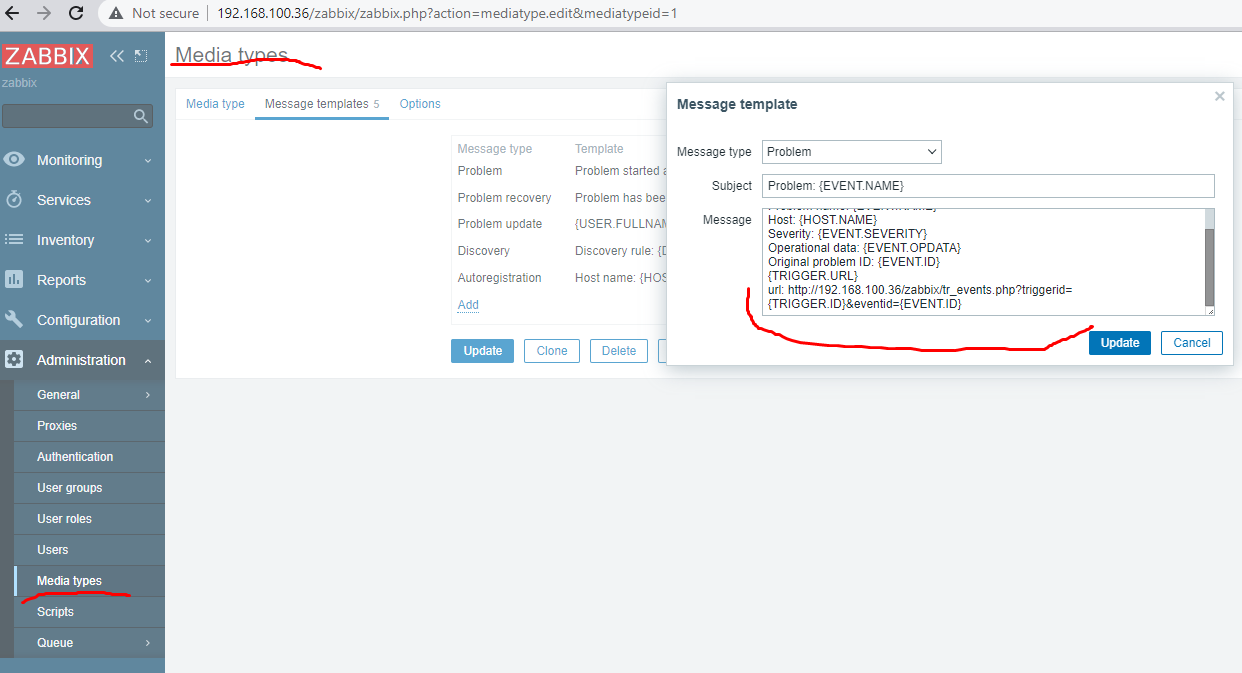Screen dimensions: 1242x673
Task: Click the browser back arrow
Action: coord(13,14)
